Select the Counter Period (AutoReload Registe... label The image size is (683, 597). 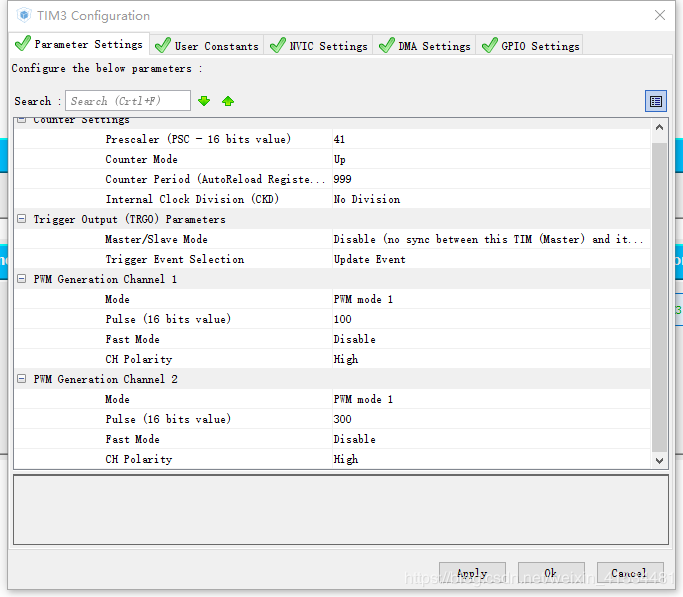point(215,179)
